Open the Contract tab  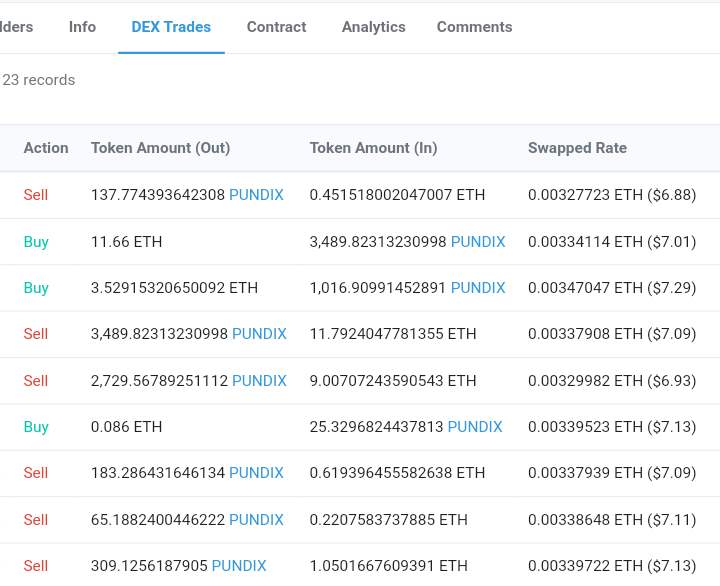pos(276,27)
